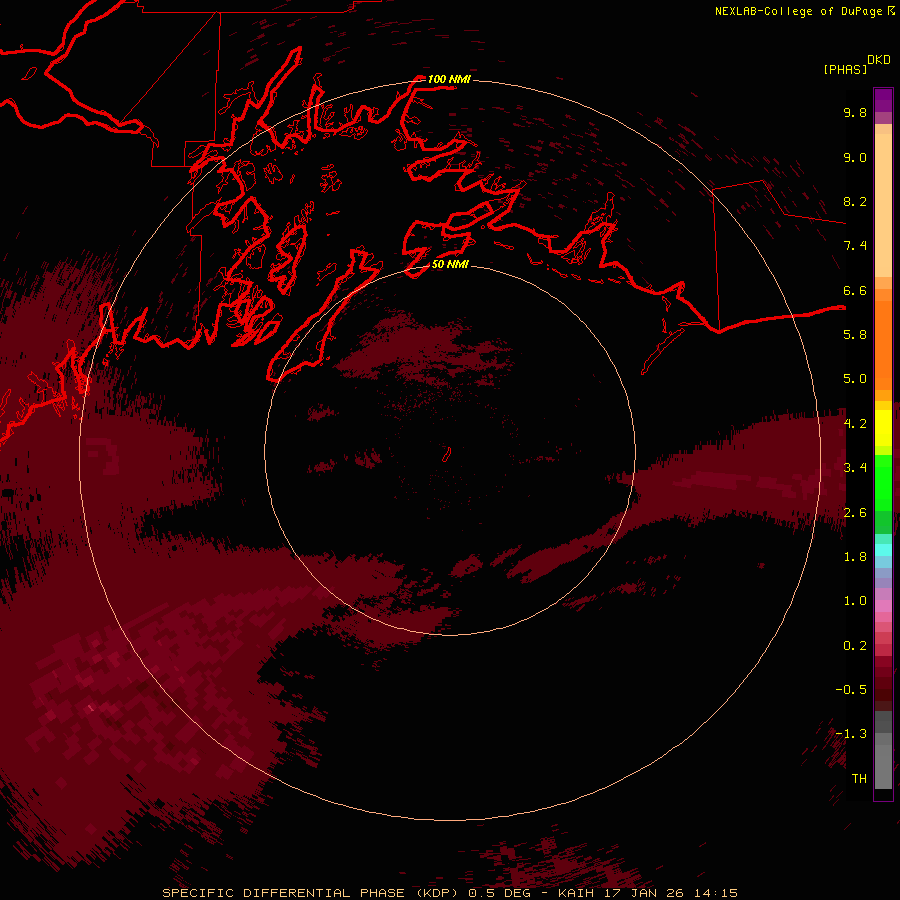Click the 0.5 DEG elevation text
This screenshot has width=900, height=900.
[499, 893]
